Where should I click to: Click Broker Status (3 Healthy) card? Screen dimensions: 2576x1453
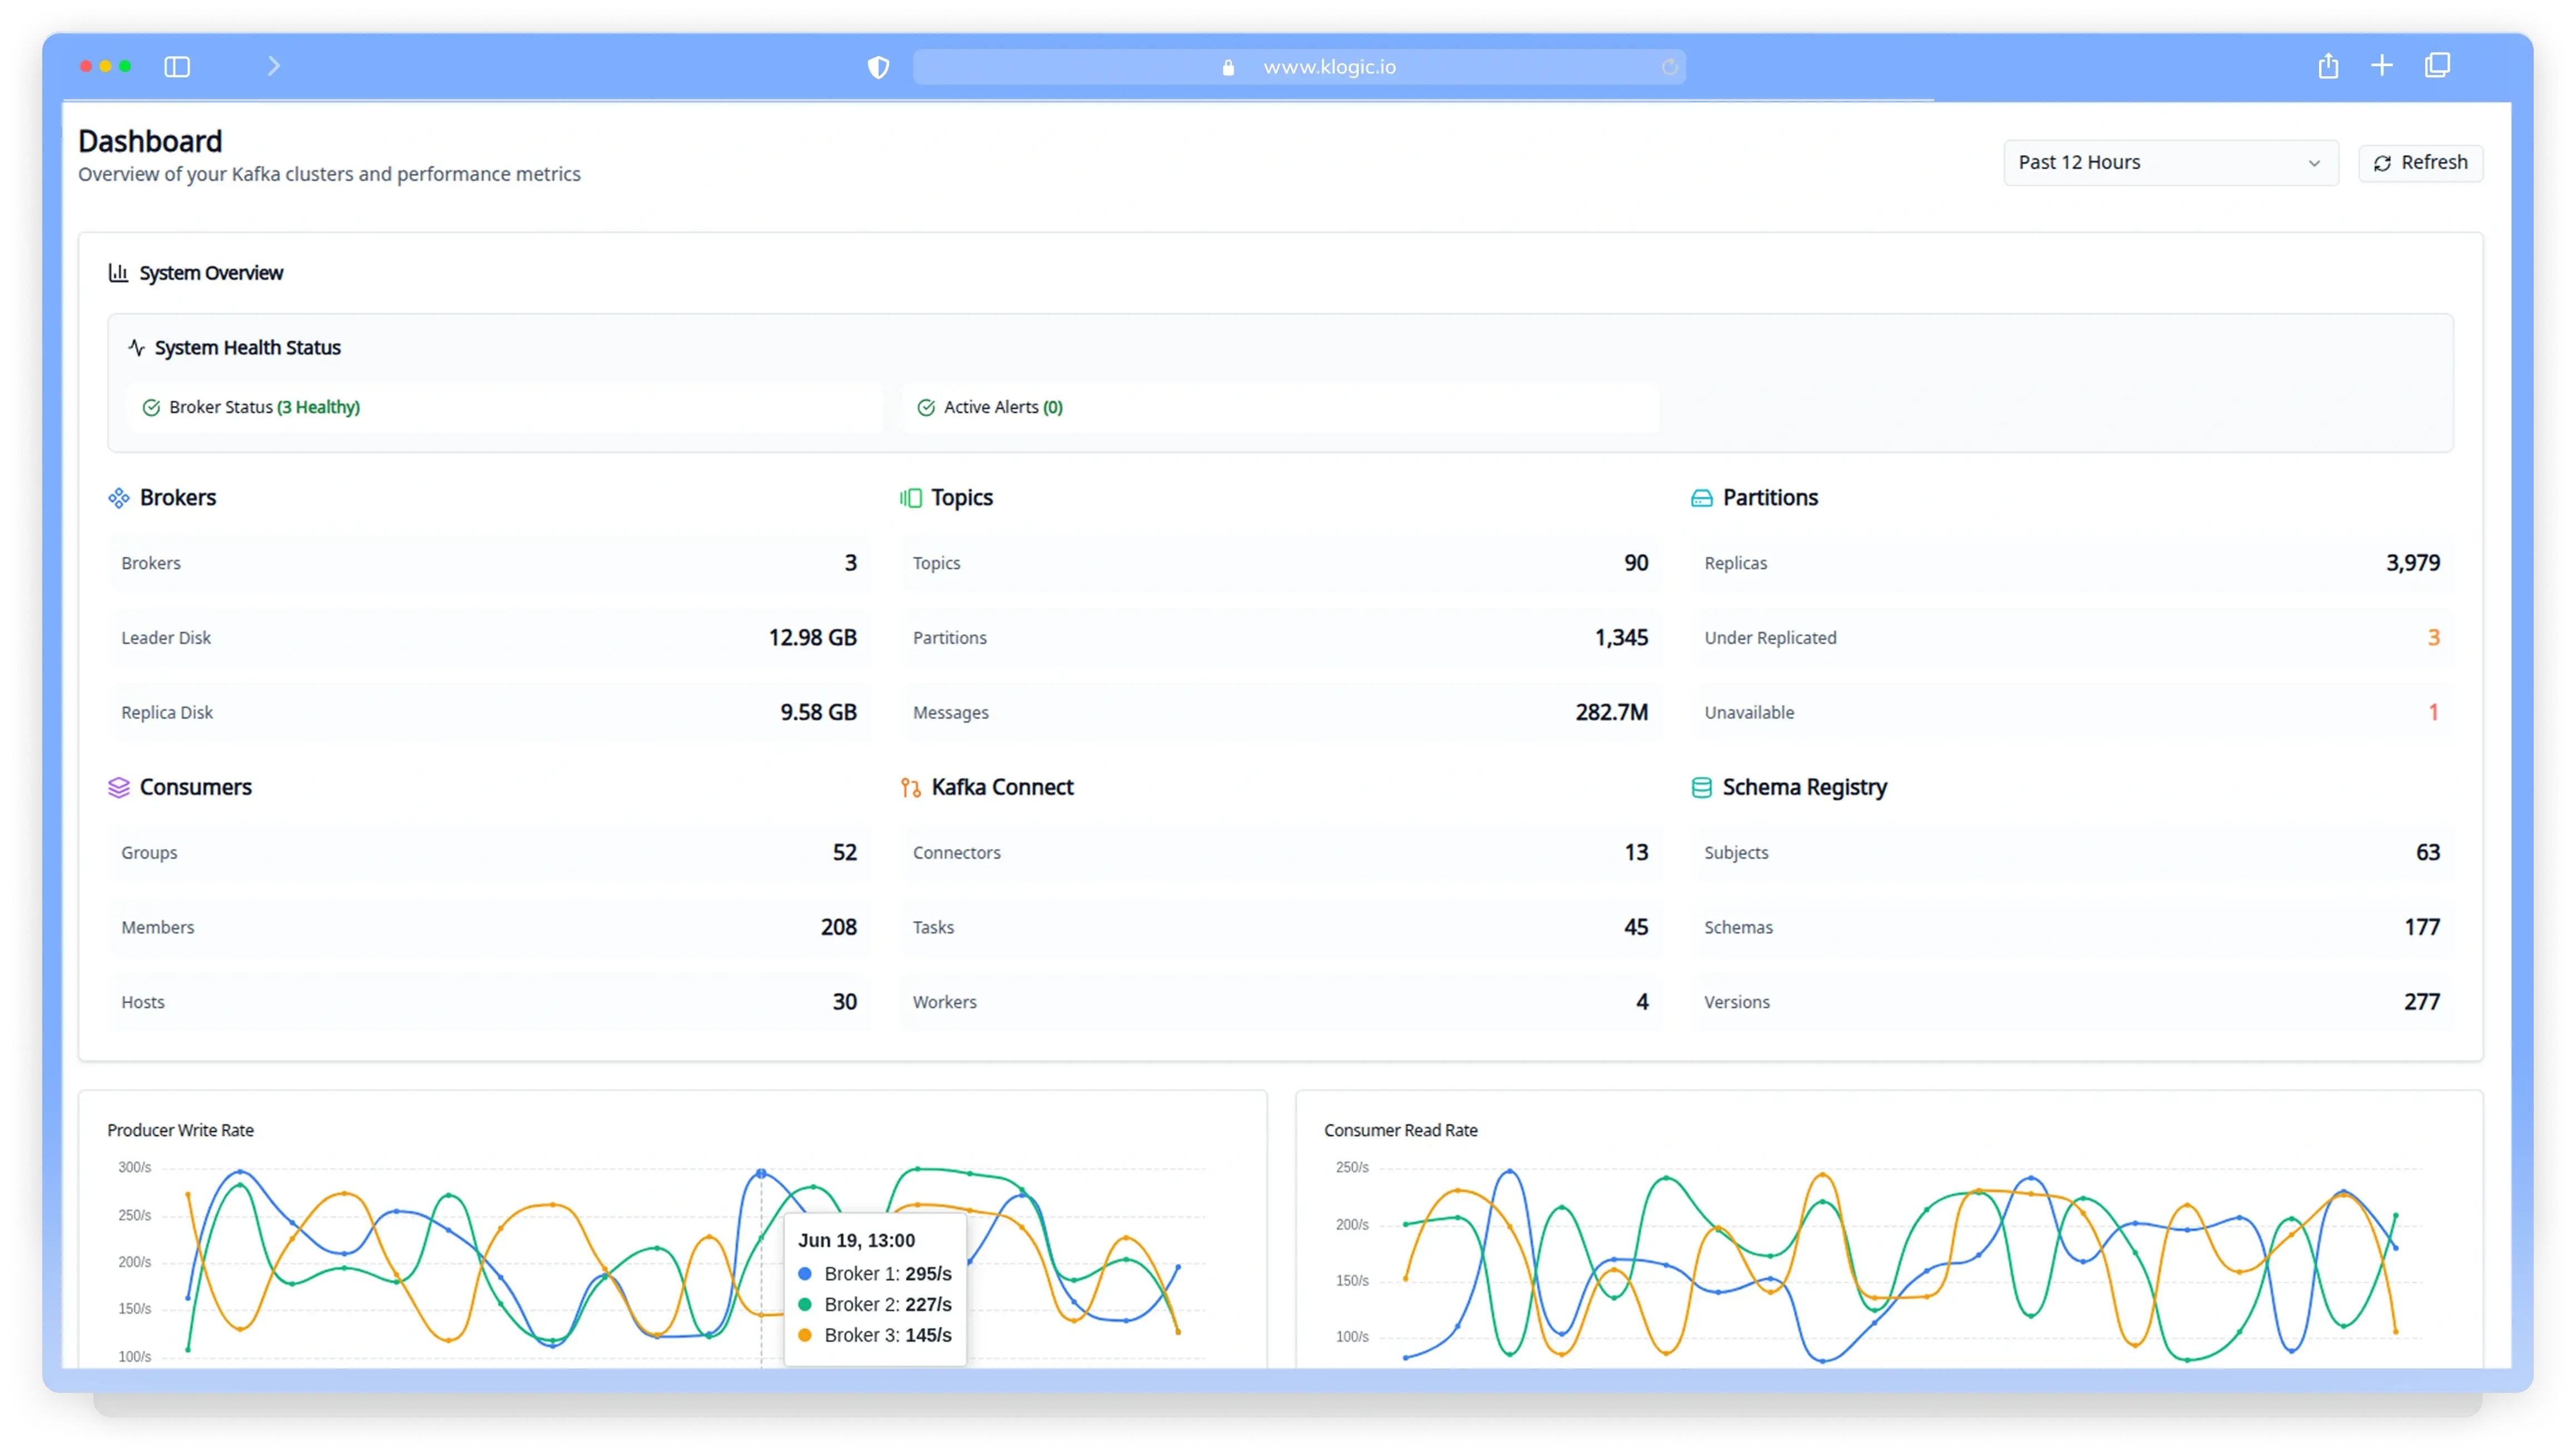[505, 407]
